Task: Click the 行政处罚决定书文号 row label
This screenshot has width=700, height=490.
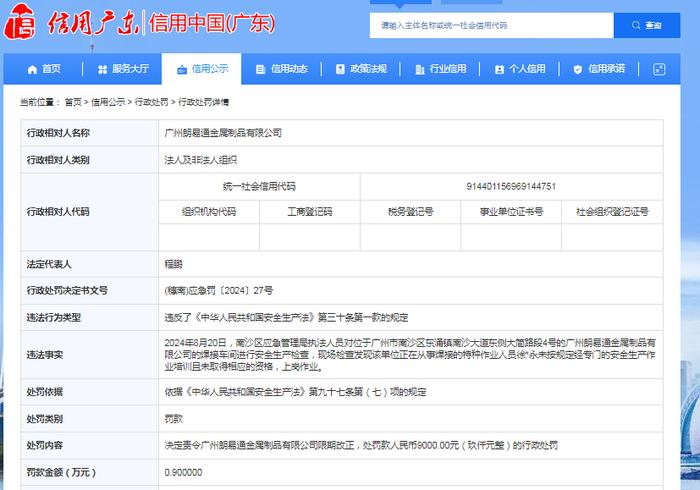Action: pyautogui.click(x=67, y=291)
